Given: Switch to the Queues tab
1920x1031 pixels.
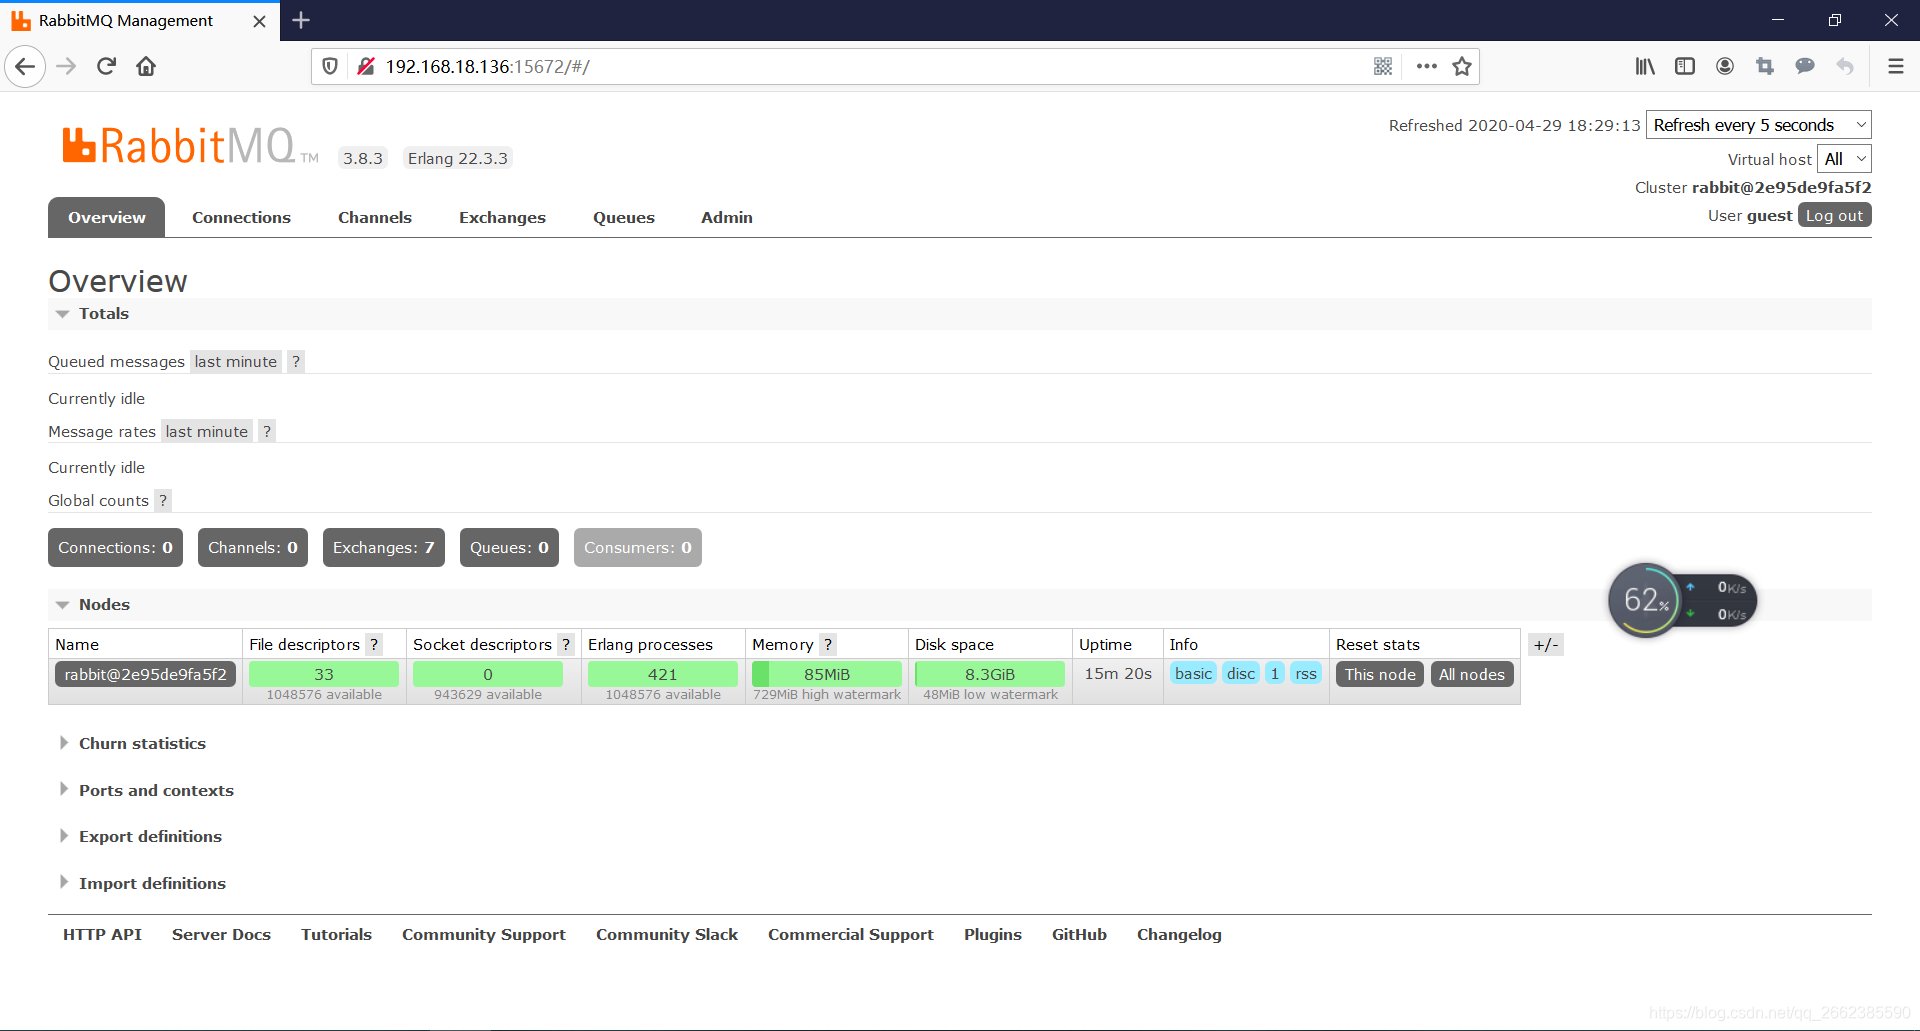Looking at the screenshot, I should point(624,218).
